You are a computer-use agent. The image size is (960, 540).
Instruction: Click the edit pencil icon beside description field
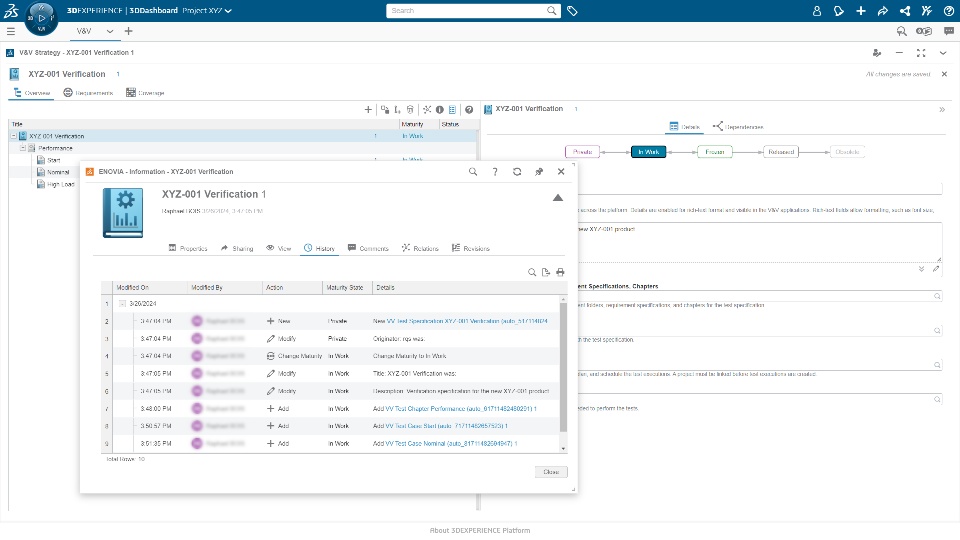point(936,269)
